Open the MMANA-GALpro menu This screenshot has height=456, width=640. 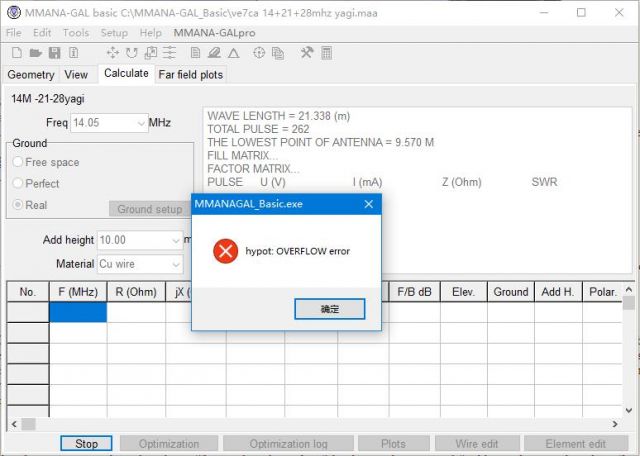[x=214, y=33]
